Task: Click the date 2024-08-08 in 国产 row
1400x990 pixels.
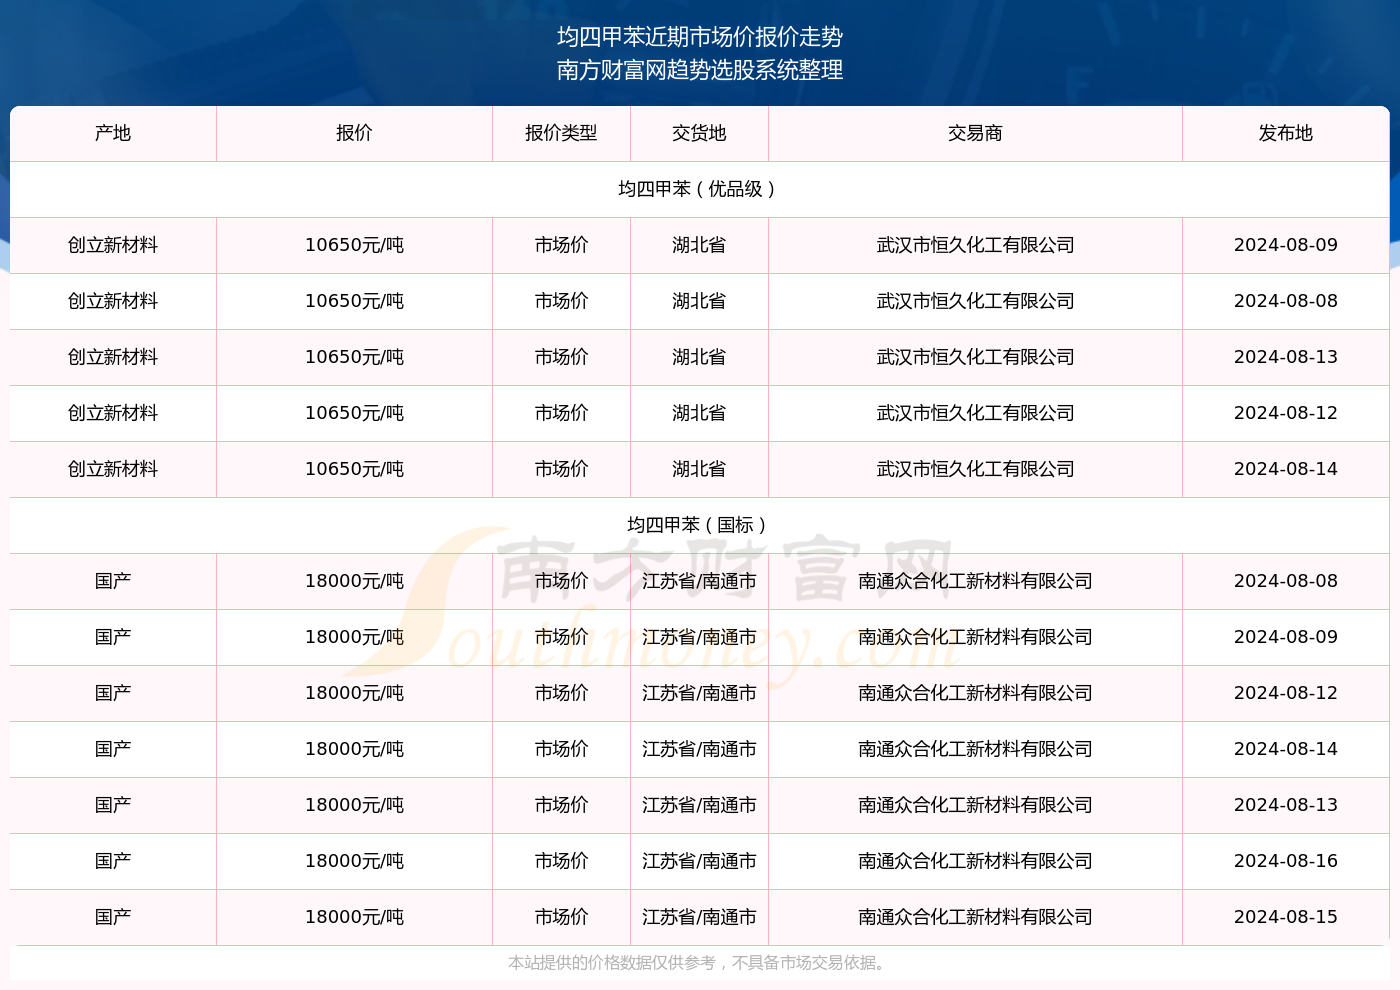Action: 1286,581
